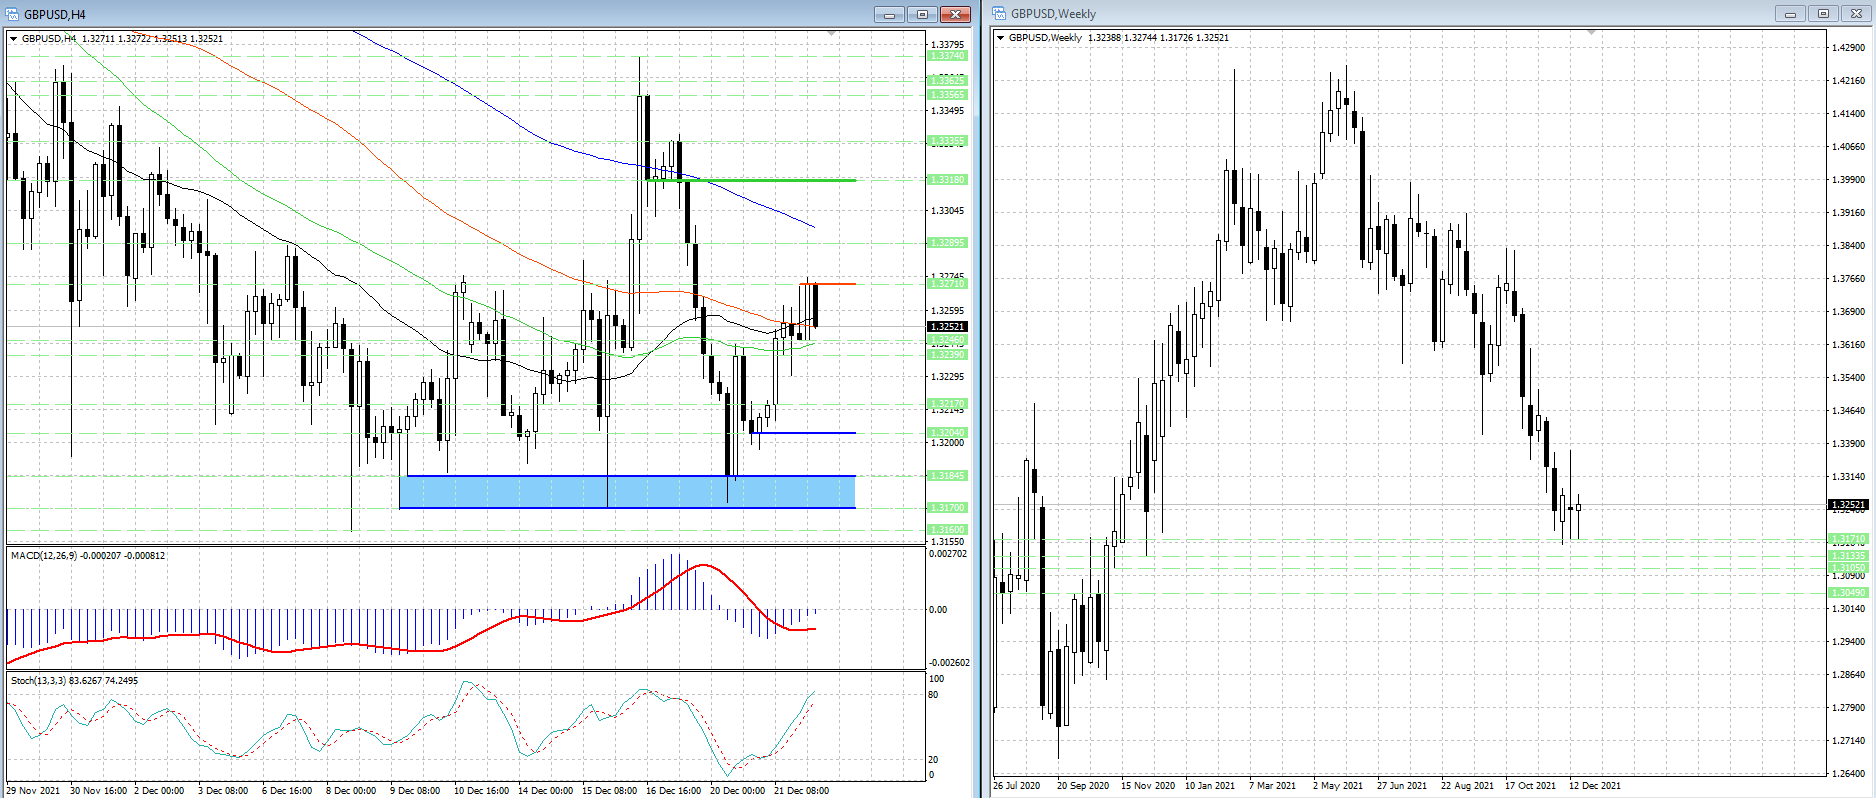Click the green 1.33355 level label
The image size is (1876, 798).
(x=947, y=141)
